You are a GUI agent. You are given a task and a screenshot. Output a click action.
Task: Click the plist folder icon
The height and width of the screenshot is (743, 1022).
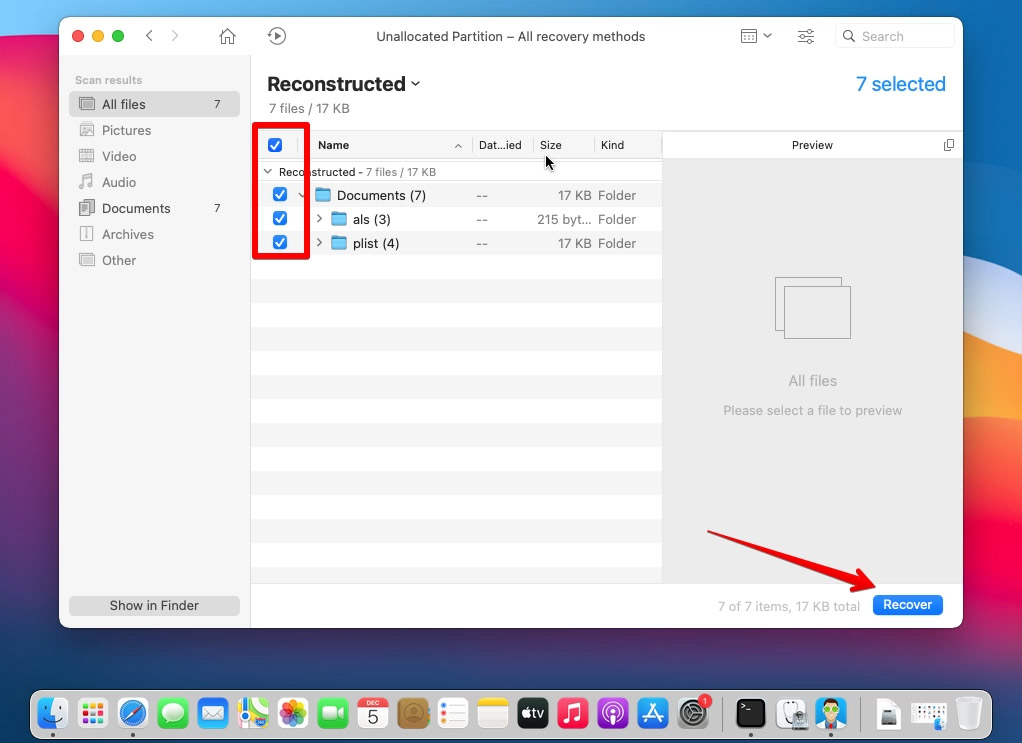pyautogui.click(x=339, y=243)
